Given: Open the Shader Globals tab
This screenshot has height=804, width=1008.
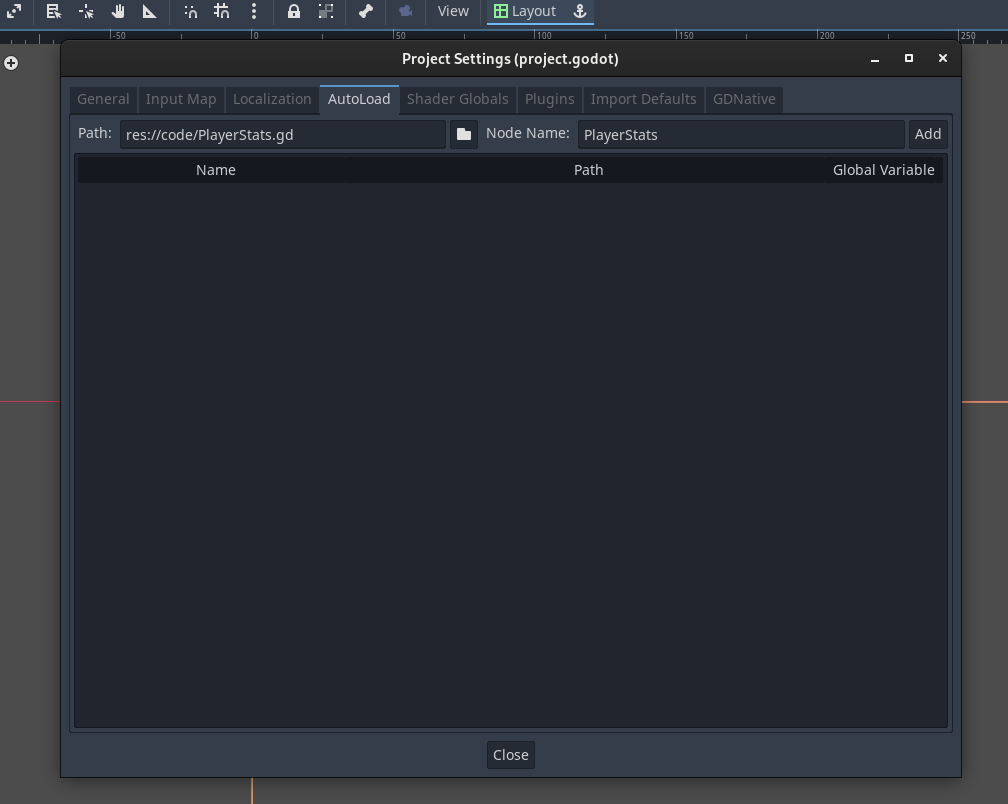Looking at the screenshot, I should 458,99.
